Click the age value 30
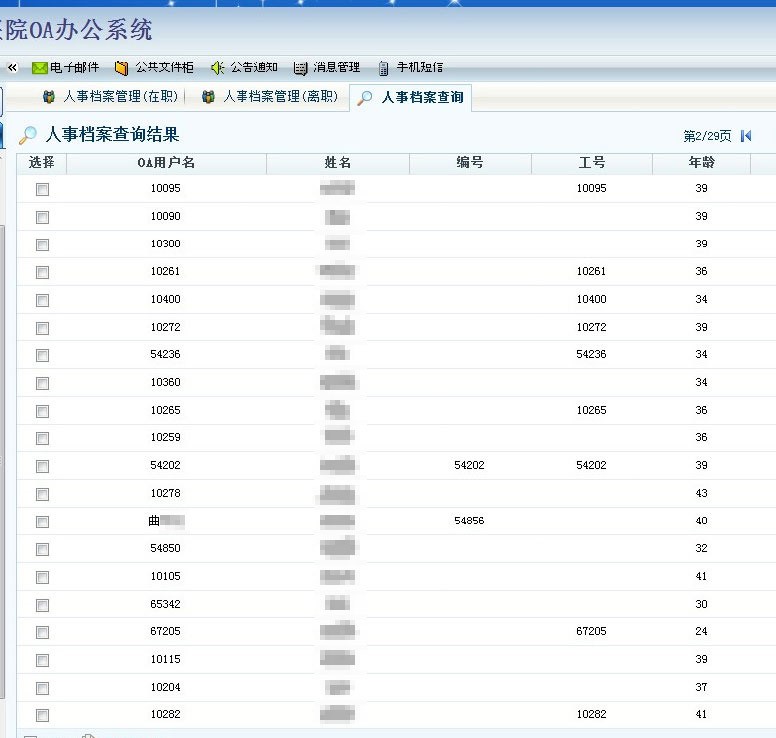This screenshot has width=776, height=738. [701, 604]
